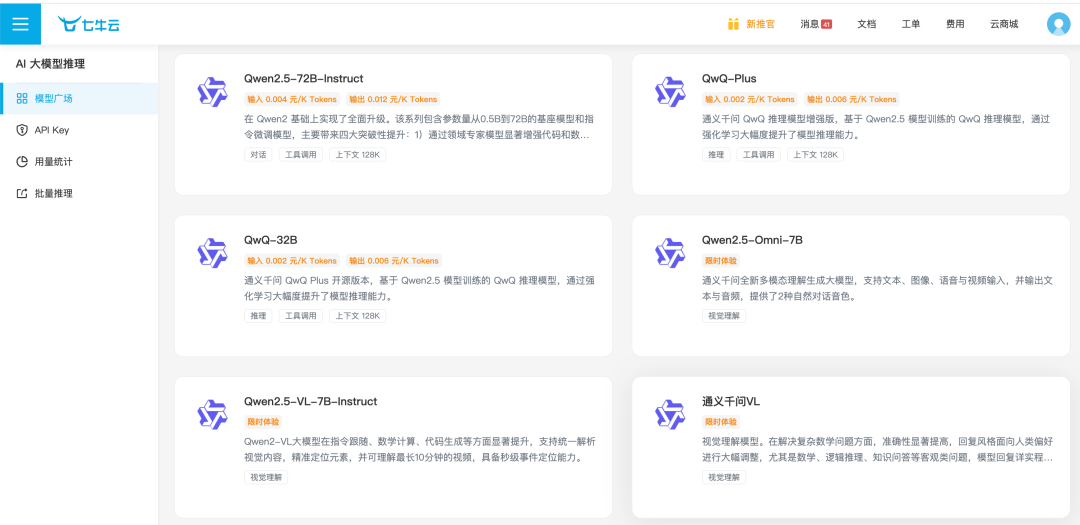
Task: Click the 输入 0.002 元/K Tokens price on QwQ-Plus
Action: tap(749, 99)
